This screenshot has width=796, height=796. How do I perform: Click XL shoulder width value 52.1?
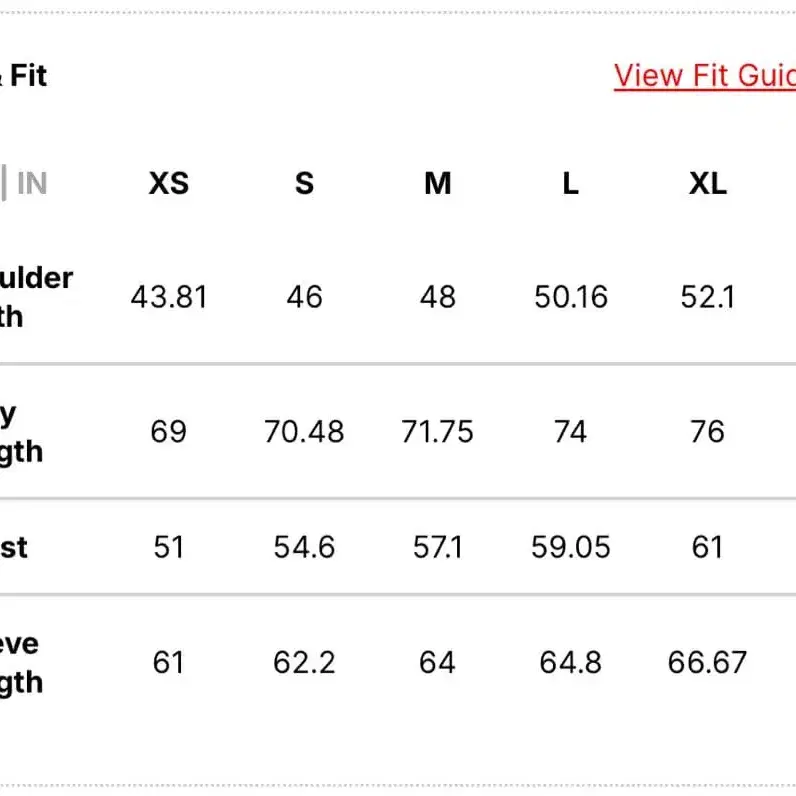(707, 297)
